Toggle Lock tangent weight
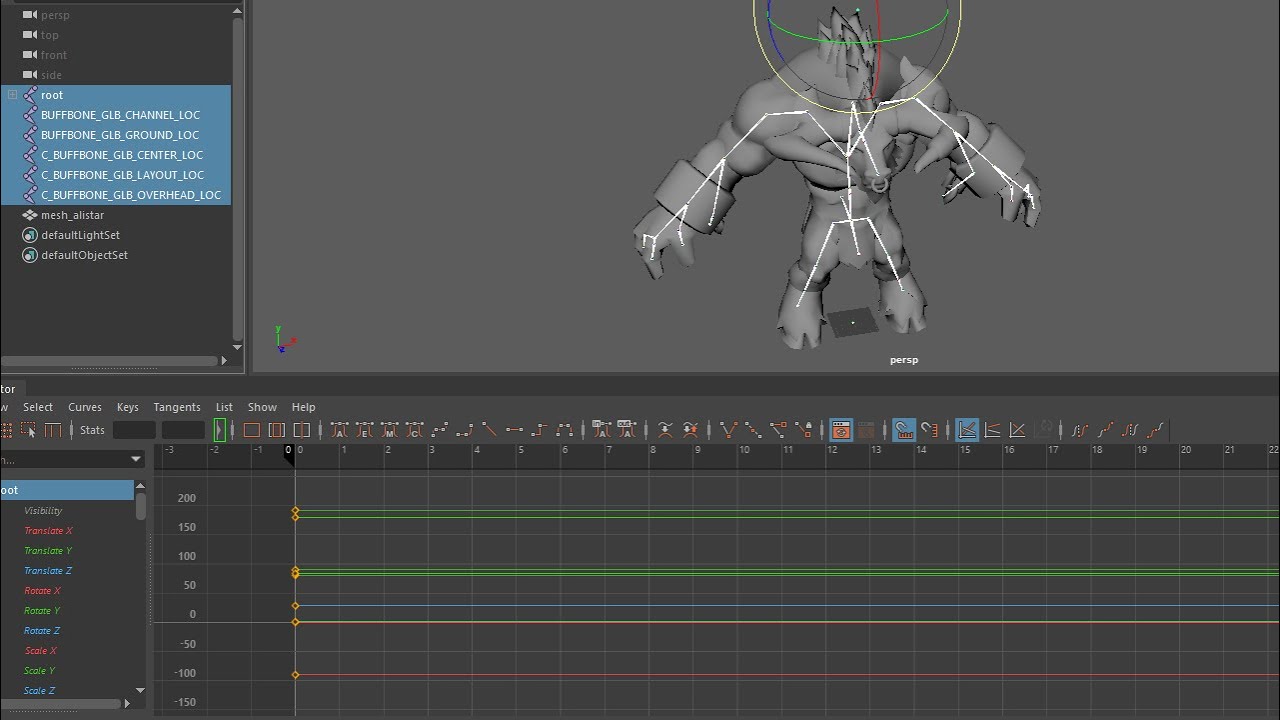This screenshot has height=720, width=1280. tap(803, 430)
